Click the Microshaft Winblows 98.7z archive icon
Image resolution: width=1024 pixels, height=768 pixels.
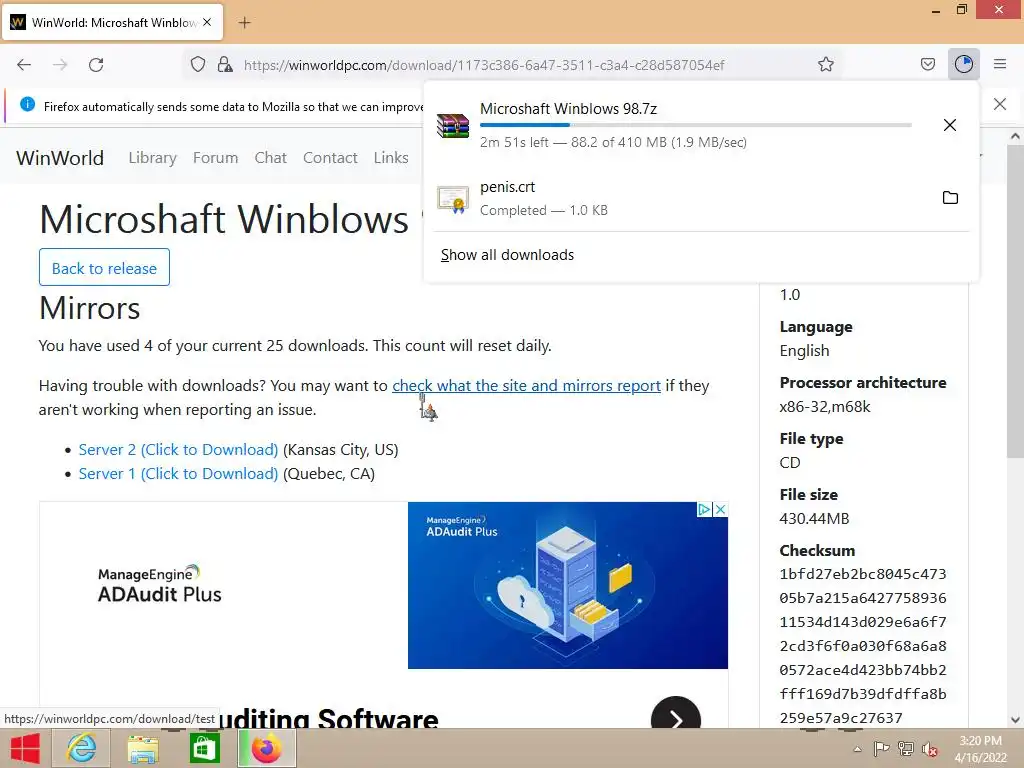pyautogui.click(x=453, y=125)
